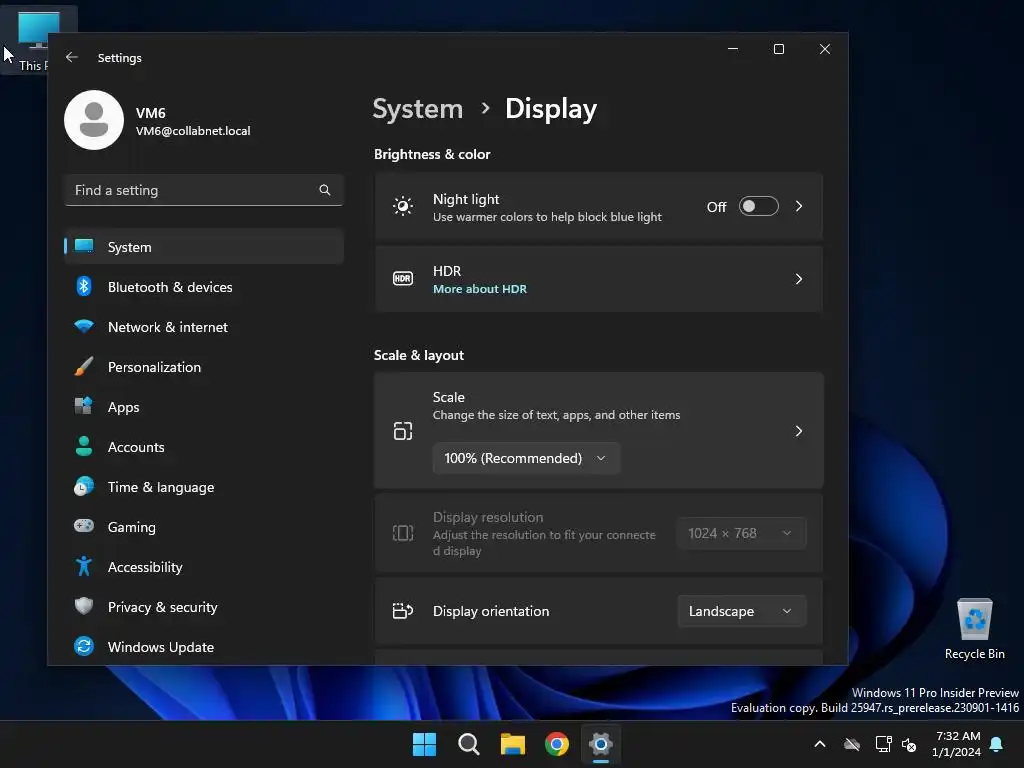Open Network & internet settings
The image size is (1024, 768).
204,327
